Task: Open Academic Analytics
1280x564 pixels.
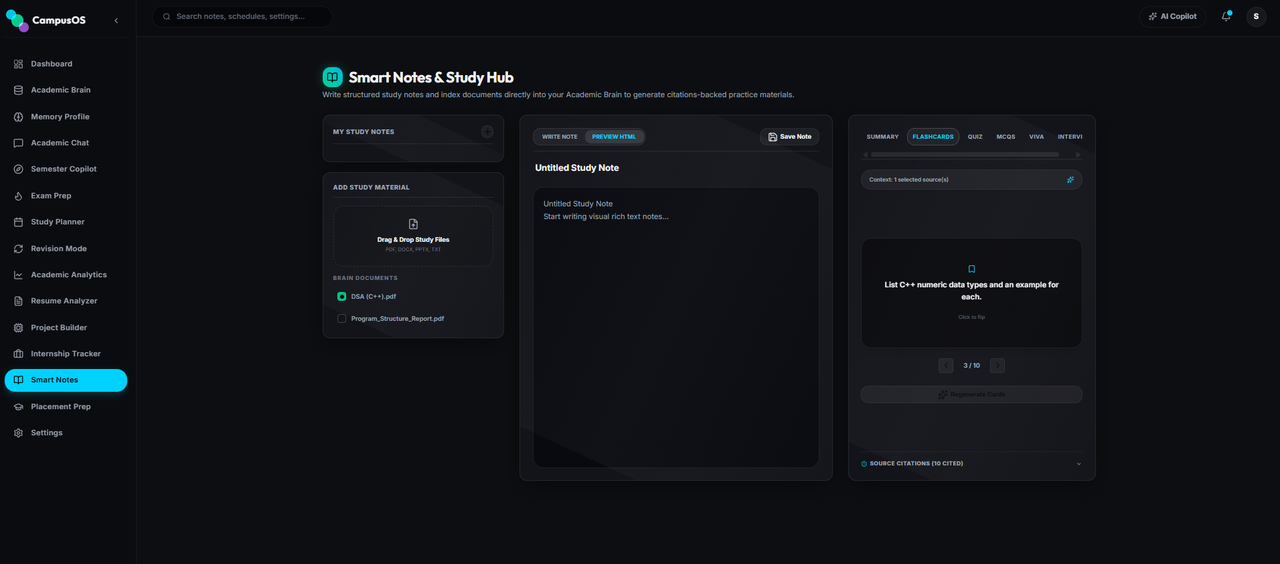Action: 66,275
